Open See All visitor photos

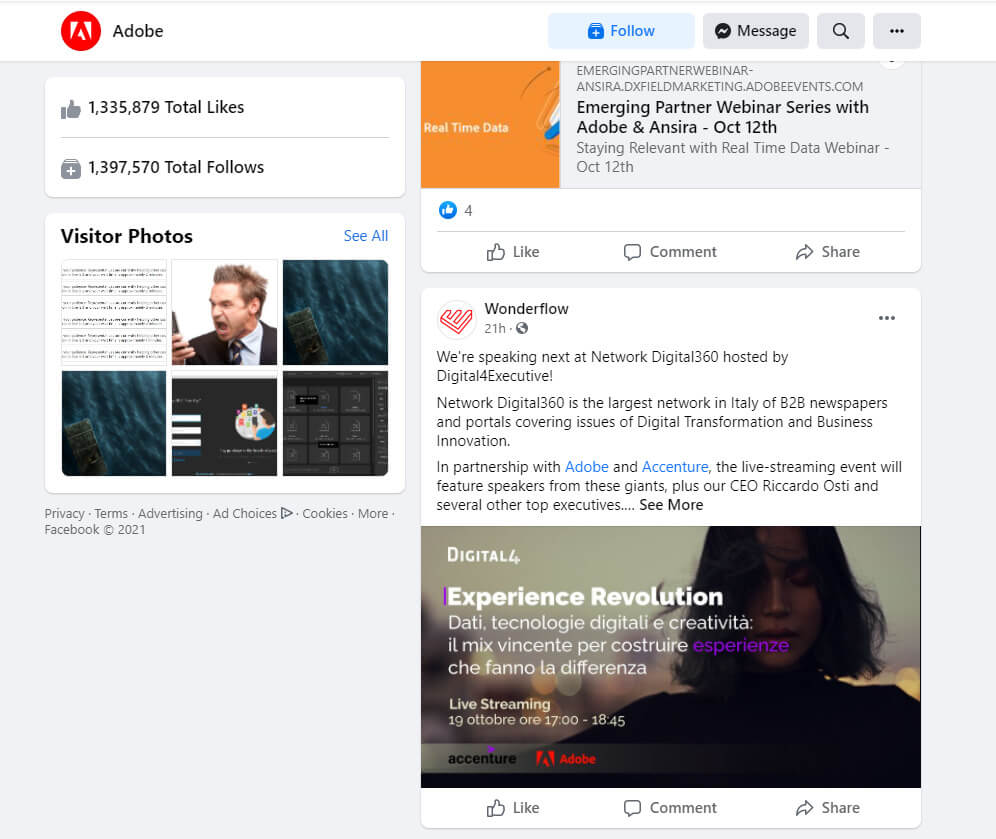pyautogui.click(x=365, y=236)
